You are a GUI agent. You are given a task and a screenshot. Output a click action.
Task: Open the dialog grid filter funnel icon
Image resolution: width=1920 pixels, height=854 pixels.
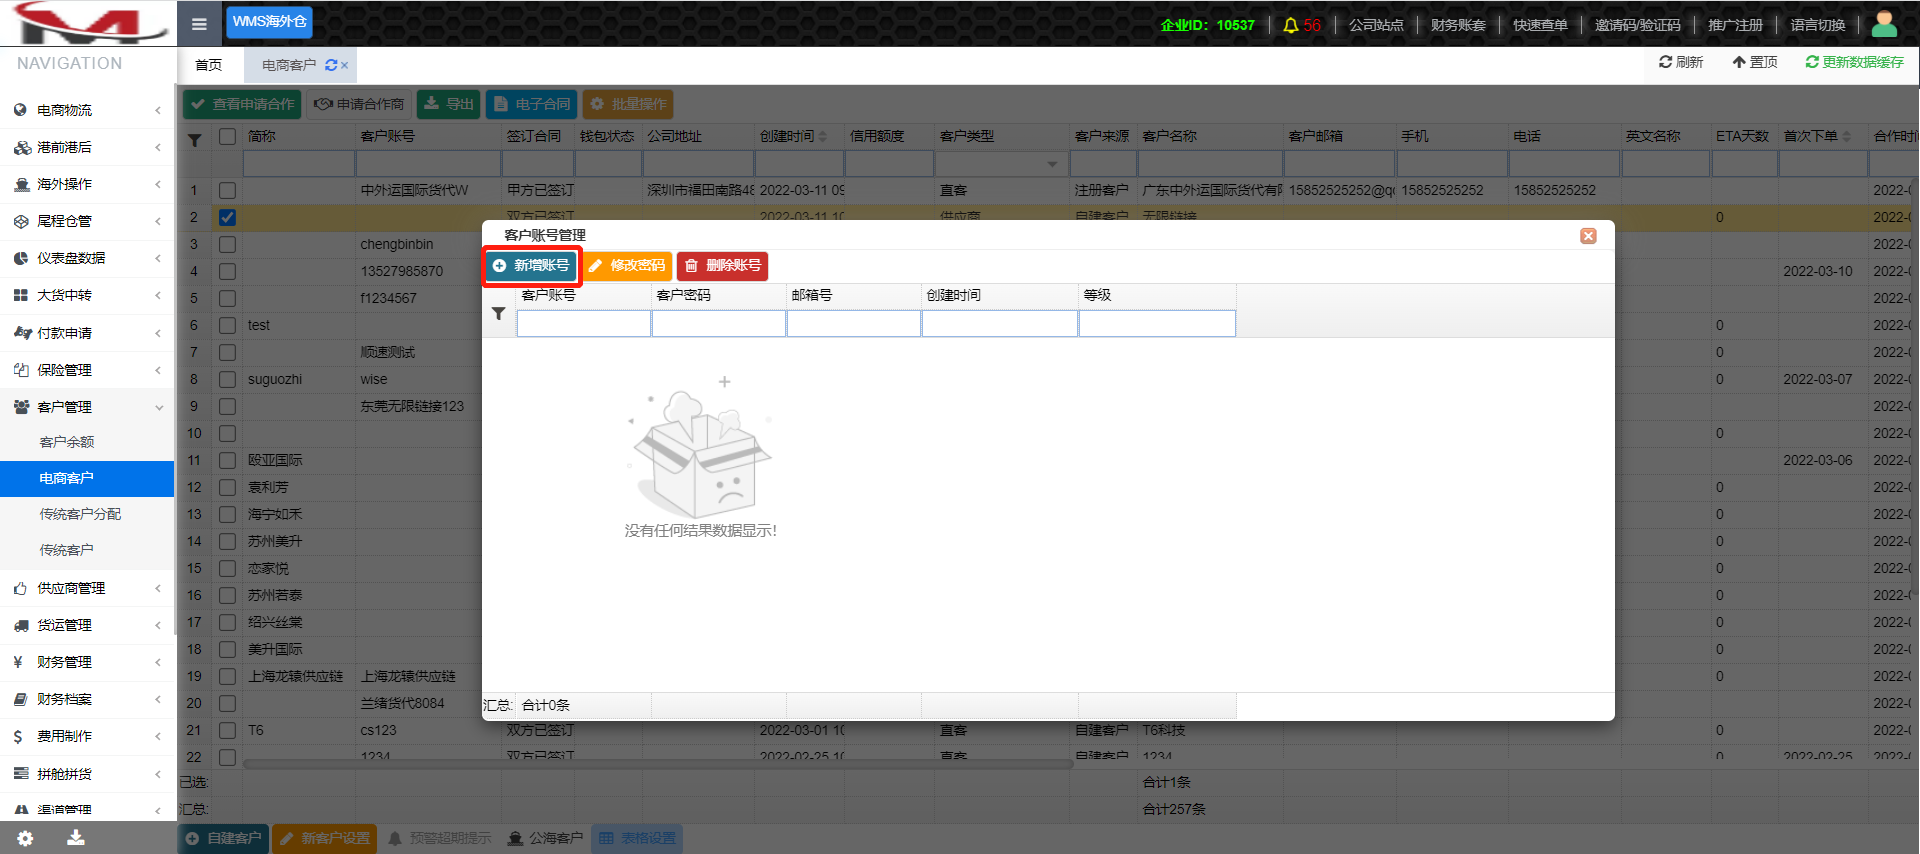[x=499, y=314]
